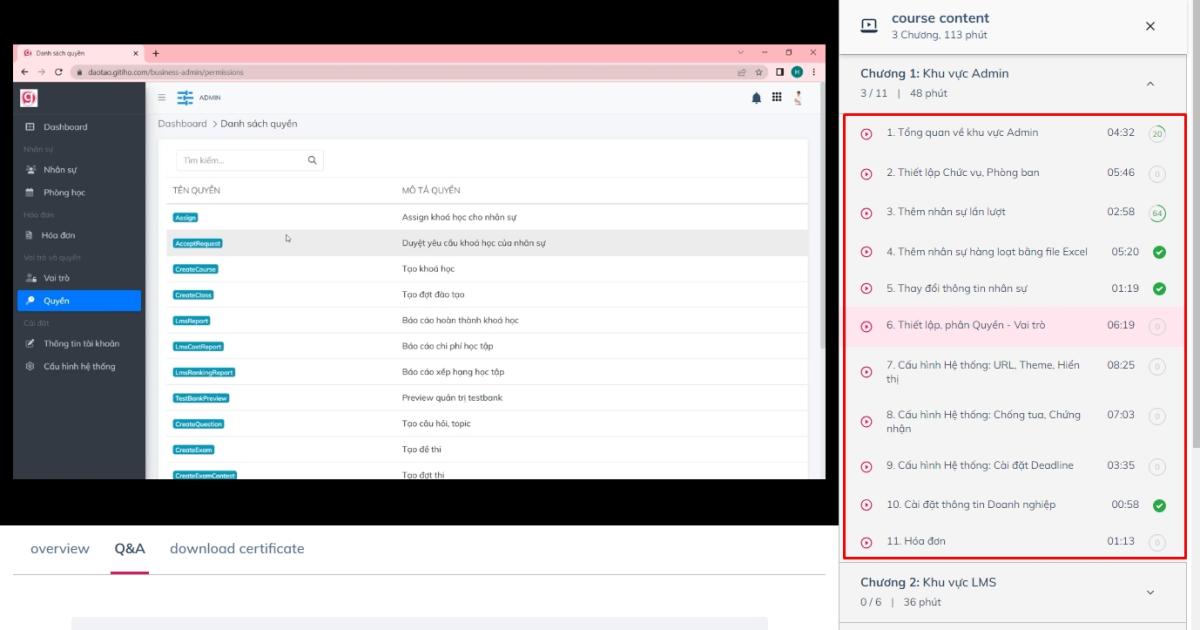Click the red logo in admin sidebar
The height and width of the screenshot is (630, 1200).
point(30,98)
